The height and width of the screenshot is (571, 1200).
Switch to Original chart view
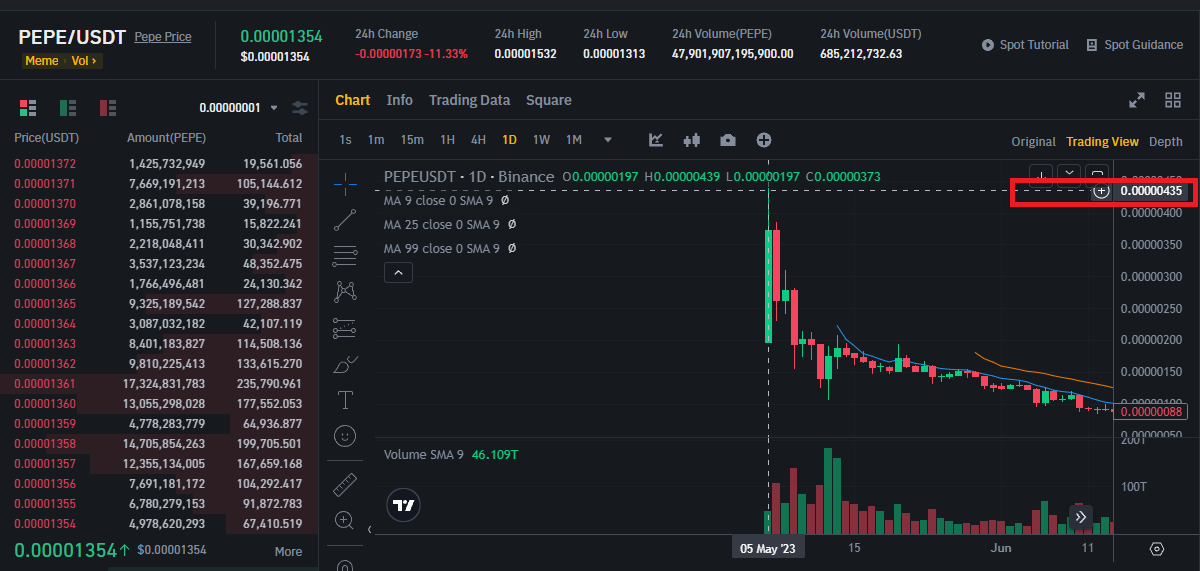click(1033, 142)
